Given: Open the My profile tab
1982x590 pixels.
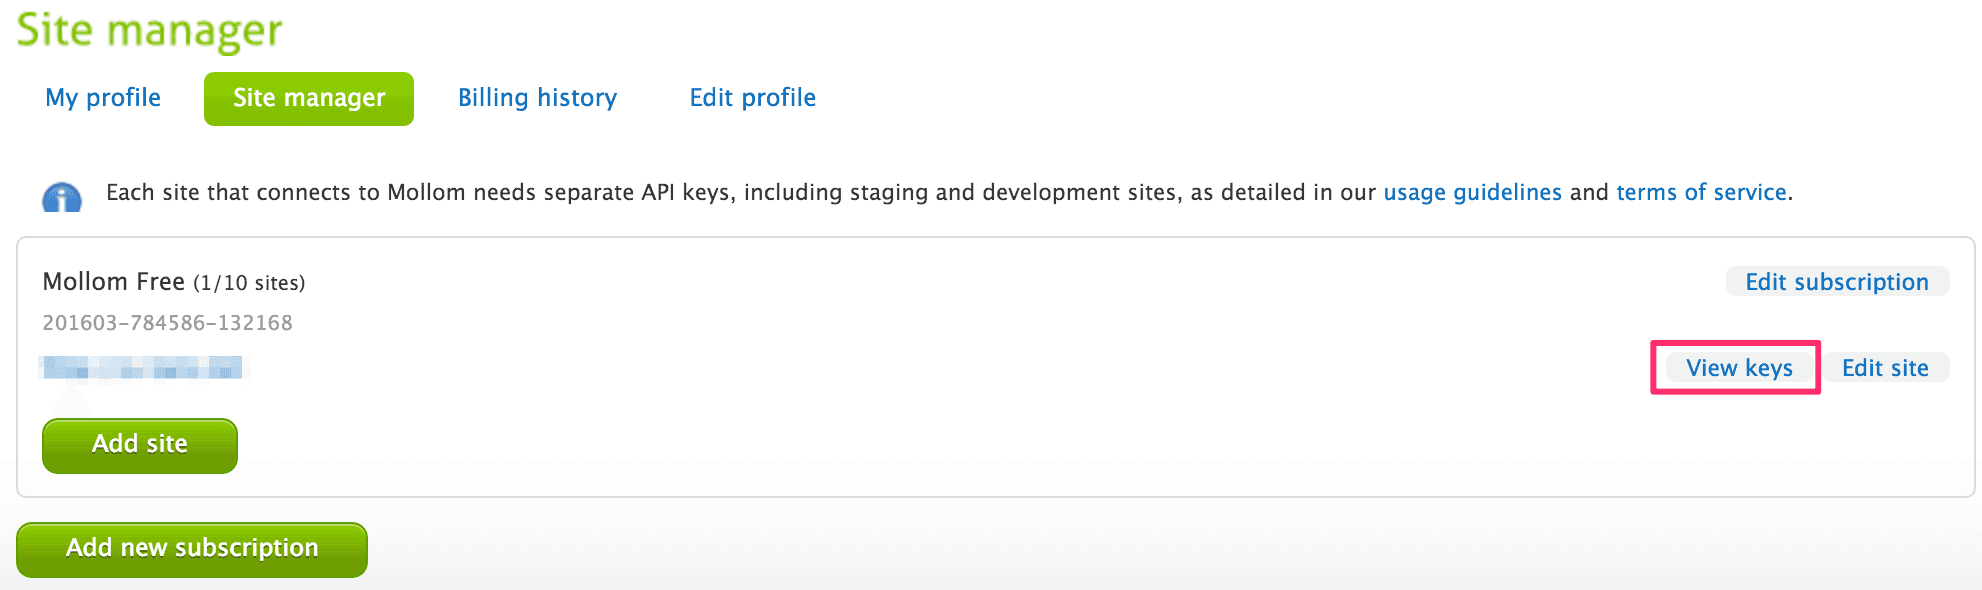Looking at the screenshot, I should coord(103,98).
